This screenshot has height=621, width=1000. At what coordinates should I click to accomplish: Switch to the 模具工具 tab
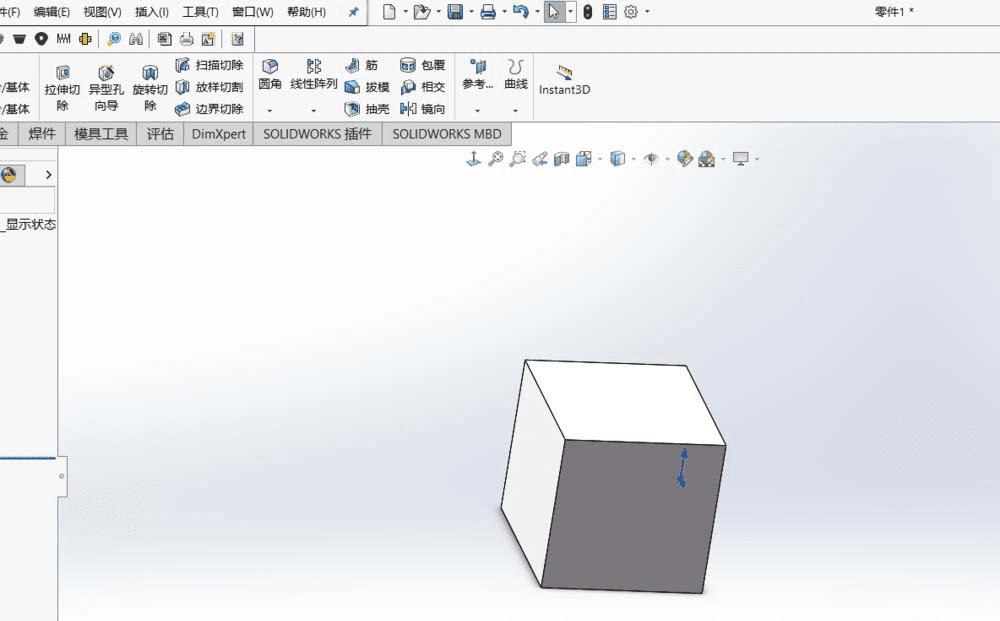click(x=101, y=134)
